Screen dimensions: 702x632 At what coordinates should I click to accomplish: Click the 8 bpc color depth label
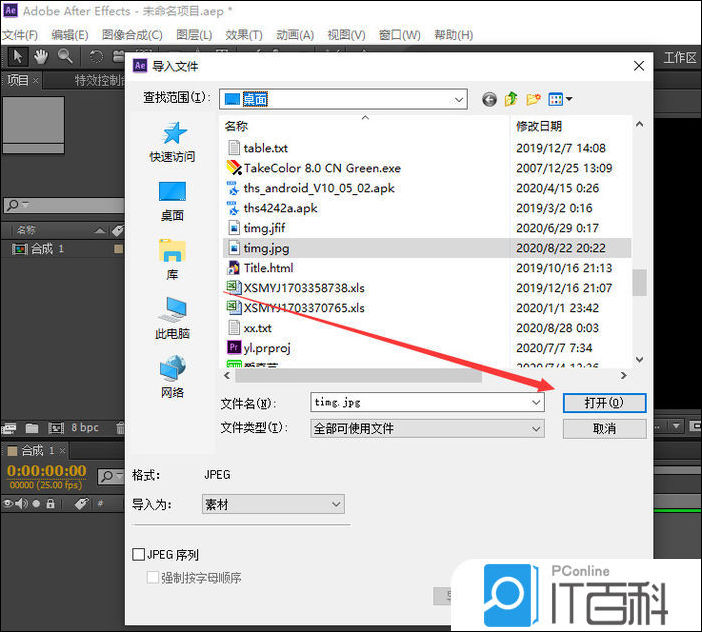tap(85, 427)
